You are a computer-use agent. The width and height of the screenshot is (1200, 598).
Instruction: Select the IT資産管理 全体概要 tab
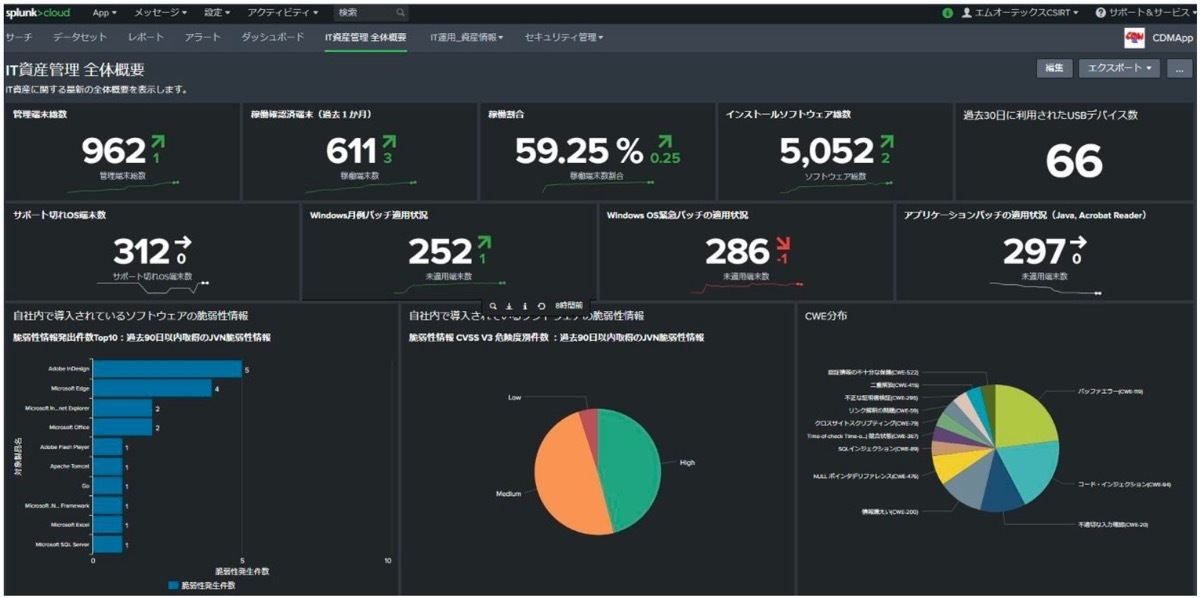(365, 37)
